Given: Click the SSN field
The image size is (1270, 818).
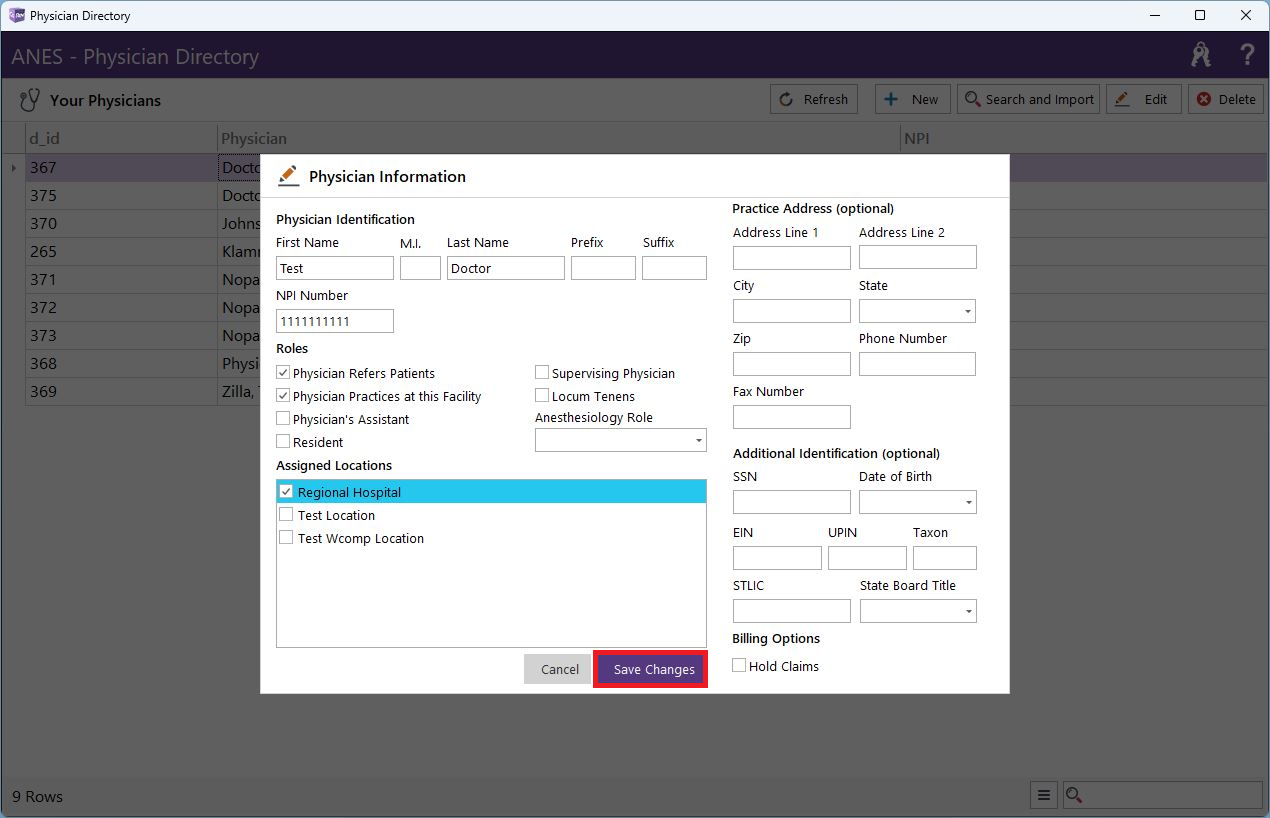Looking at the screenshot, I should [792, 502].
